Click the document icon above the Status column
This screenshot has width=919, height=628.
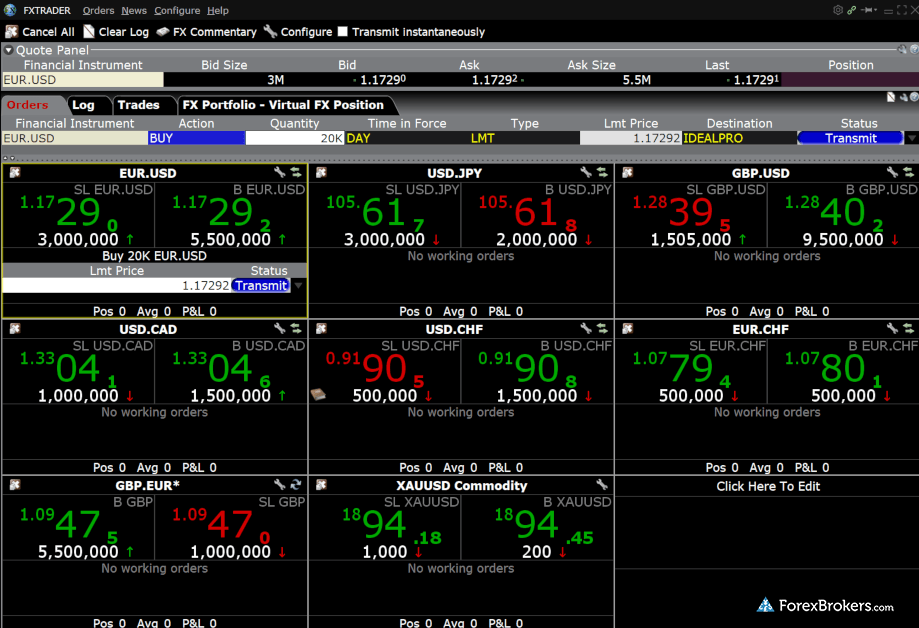pos(891,97)
